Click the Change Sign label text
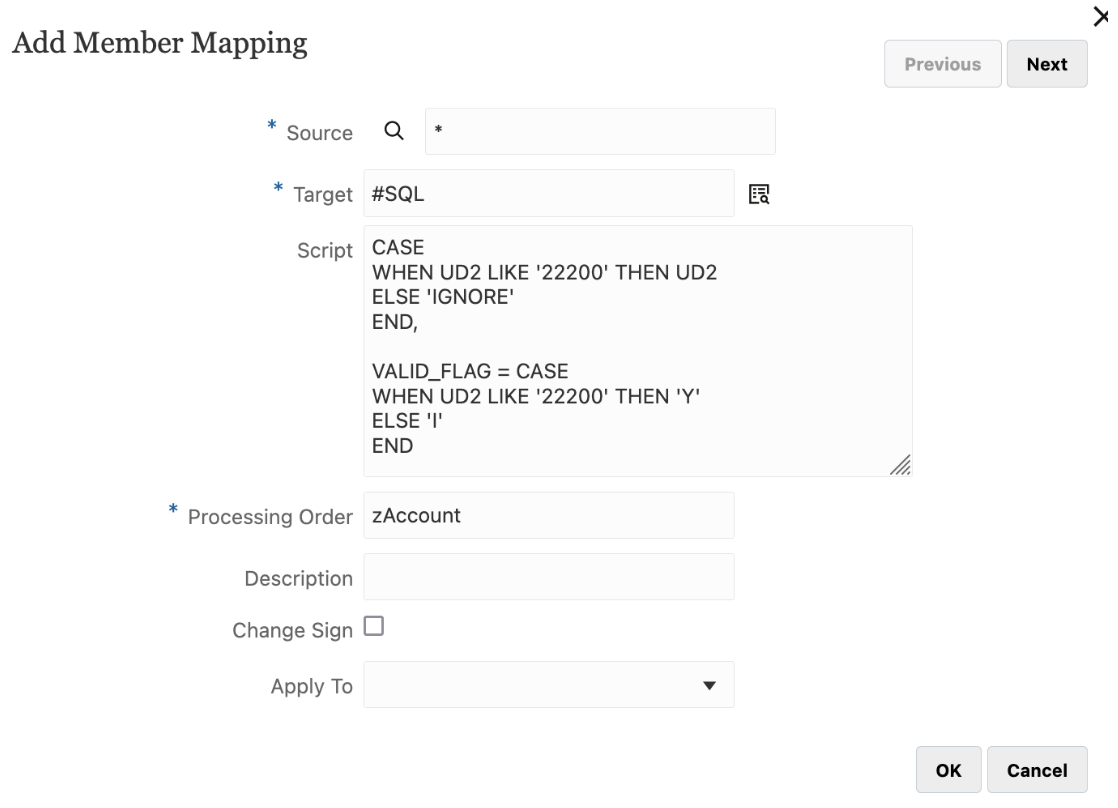 (292, 631)
